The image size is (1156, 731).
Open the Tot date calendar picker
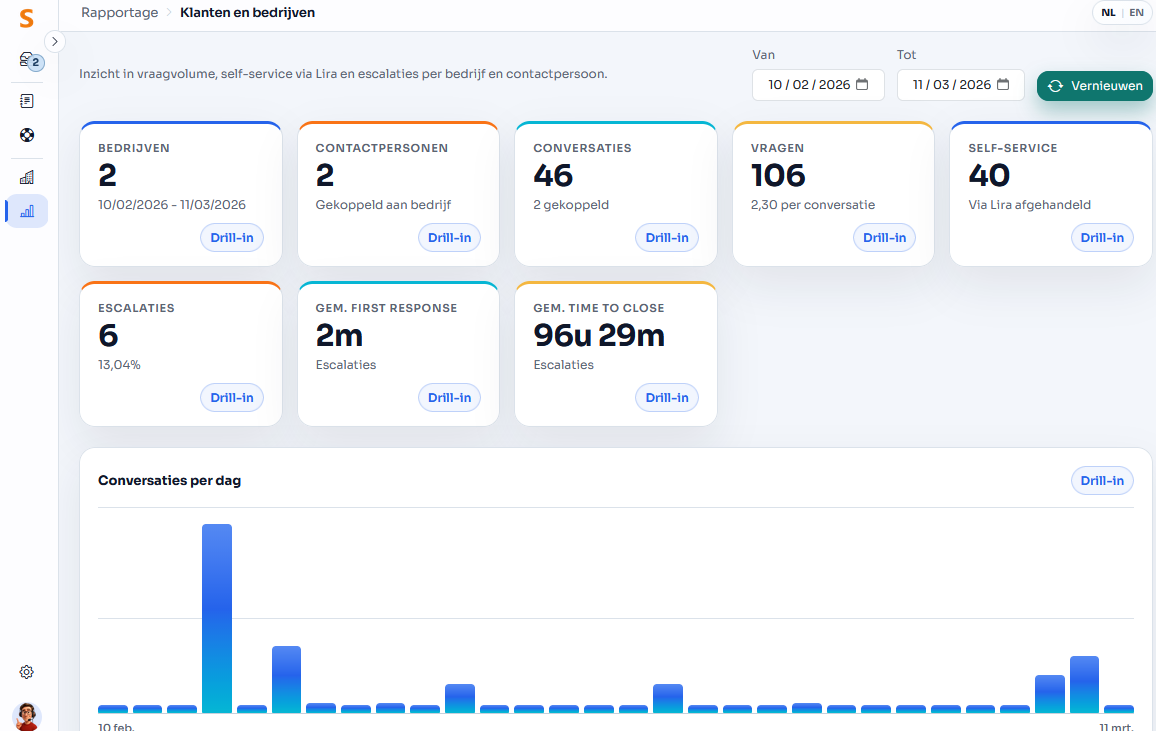tap(1002, 85)
